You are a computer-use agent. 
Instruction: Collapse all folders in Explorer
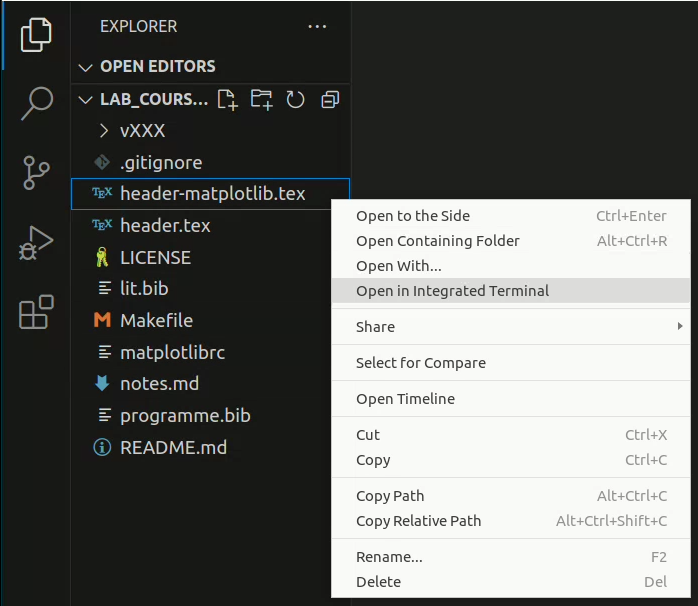pos(330,99)
